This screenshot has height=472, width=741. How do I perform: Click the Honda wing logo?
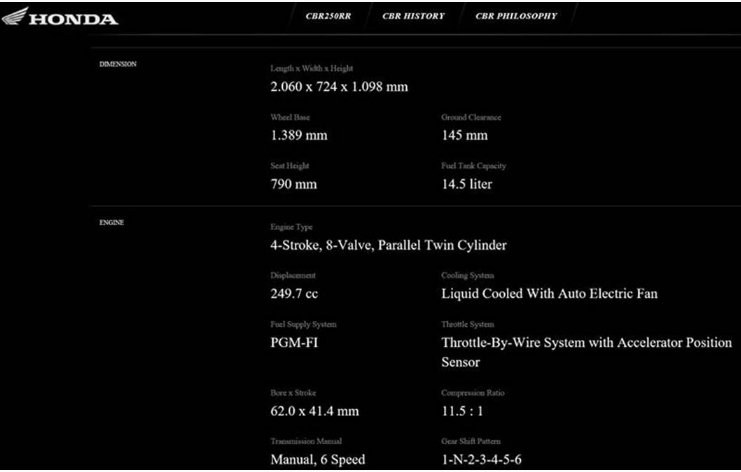coord(15,17)
